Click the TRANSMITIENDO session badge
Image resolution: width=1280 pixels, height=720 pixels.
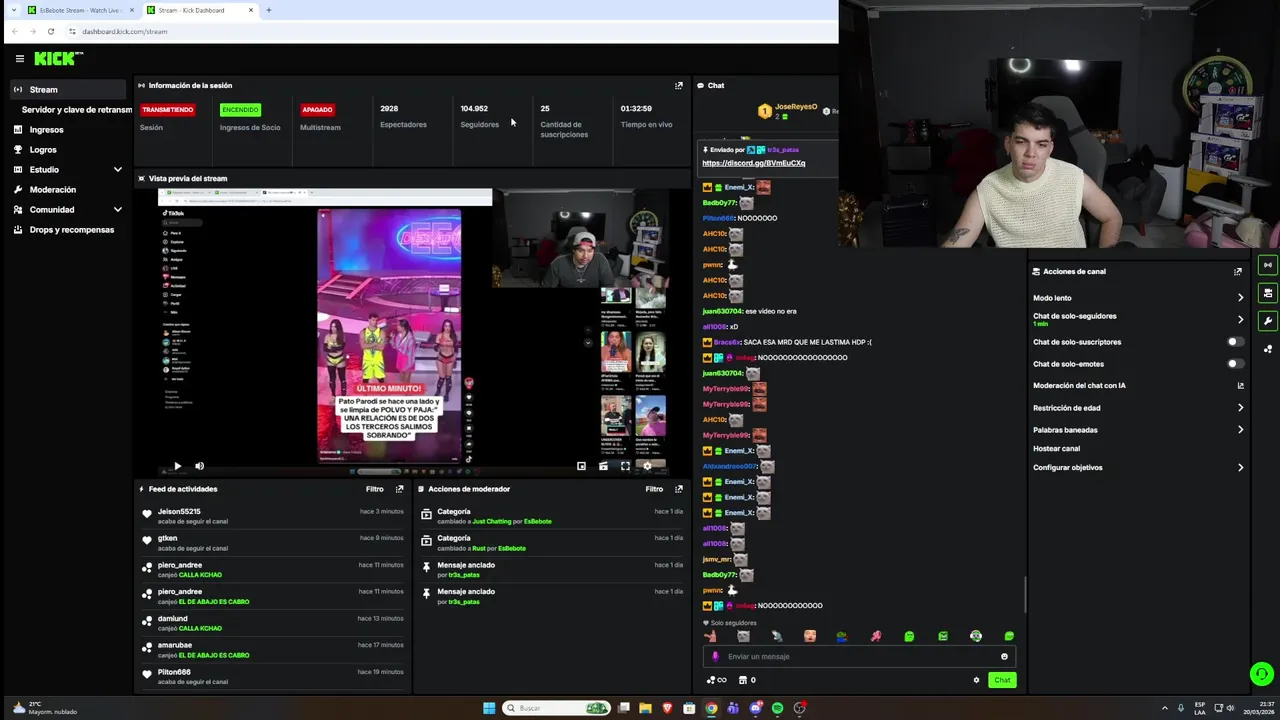[167, 109]
